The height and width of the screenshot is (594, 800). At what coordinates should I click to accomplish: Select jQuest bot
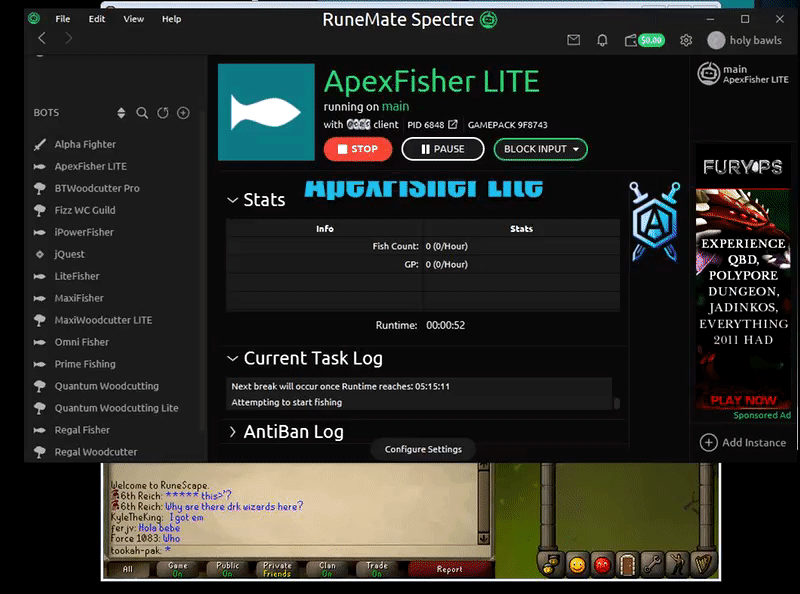69,254
